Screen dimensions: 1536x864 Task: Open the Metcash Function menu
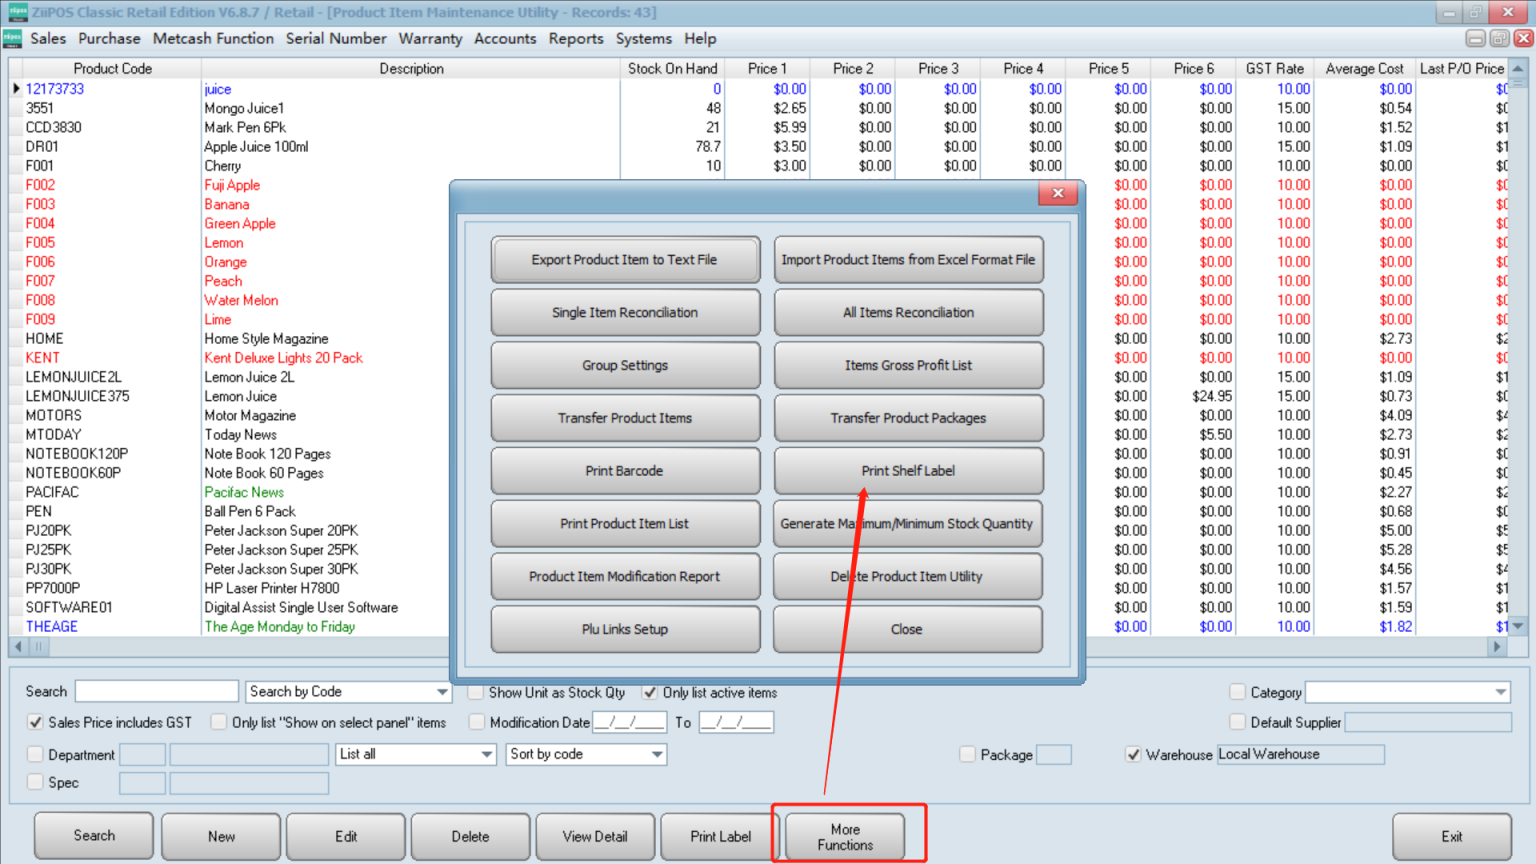[x=213, y=39]
